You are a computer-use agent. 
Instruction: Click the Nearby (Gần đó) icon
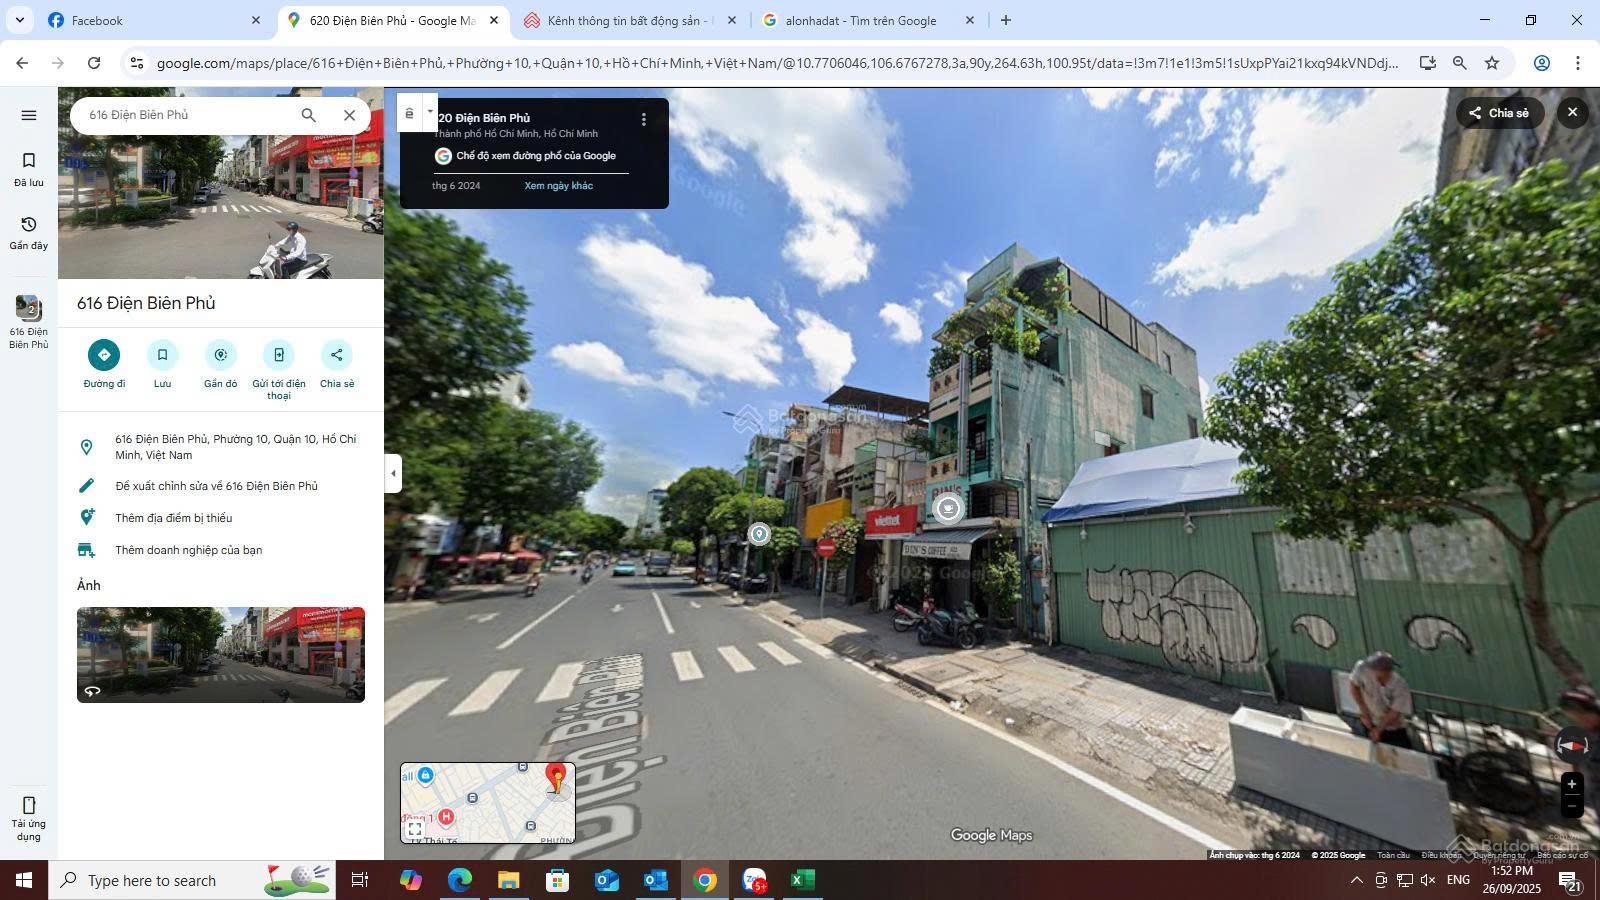(x=220, y=355)
